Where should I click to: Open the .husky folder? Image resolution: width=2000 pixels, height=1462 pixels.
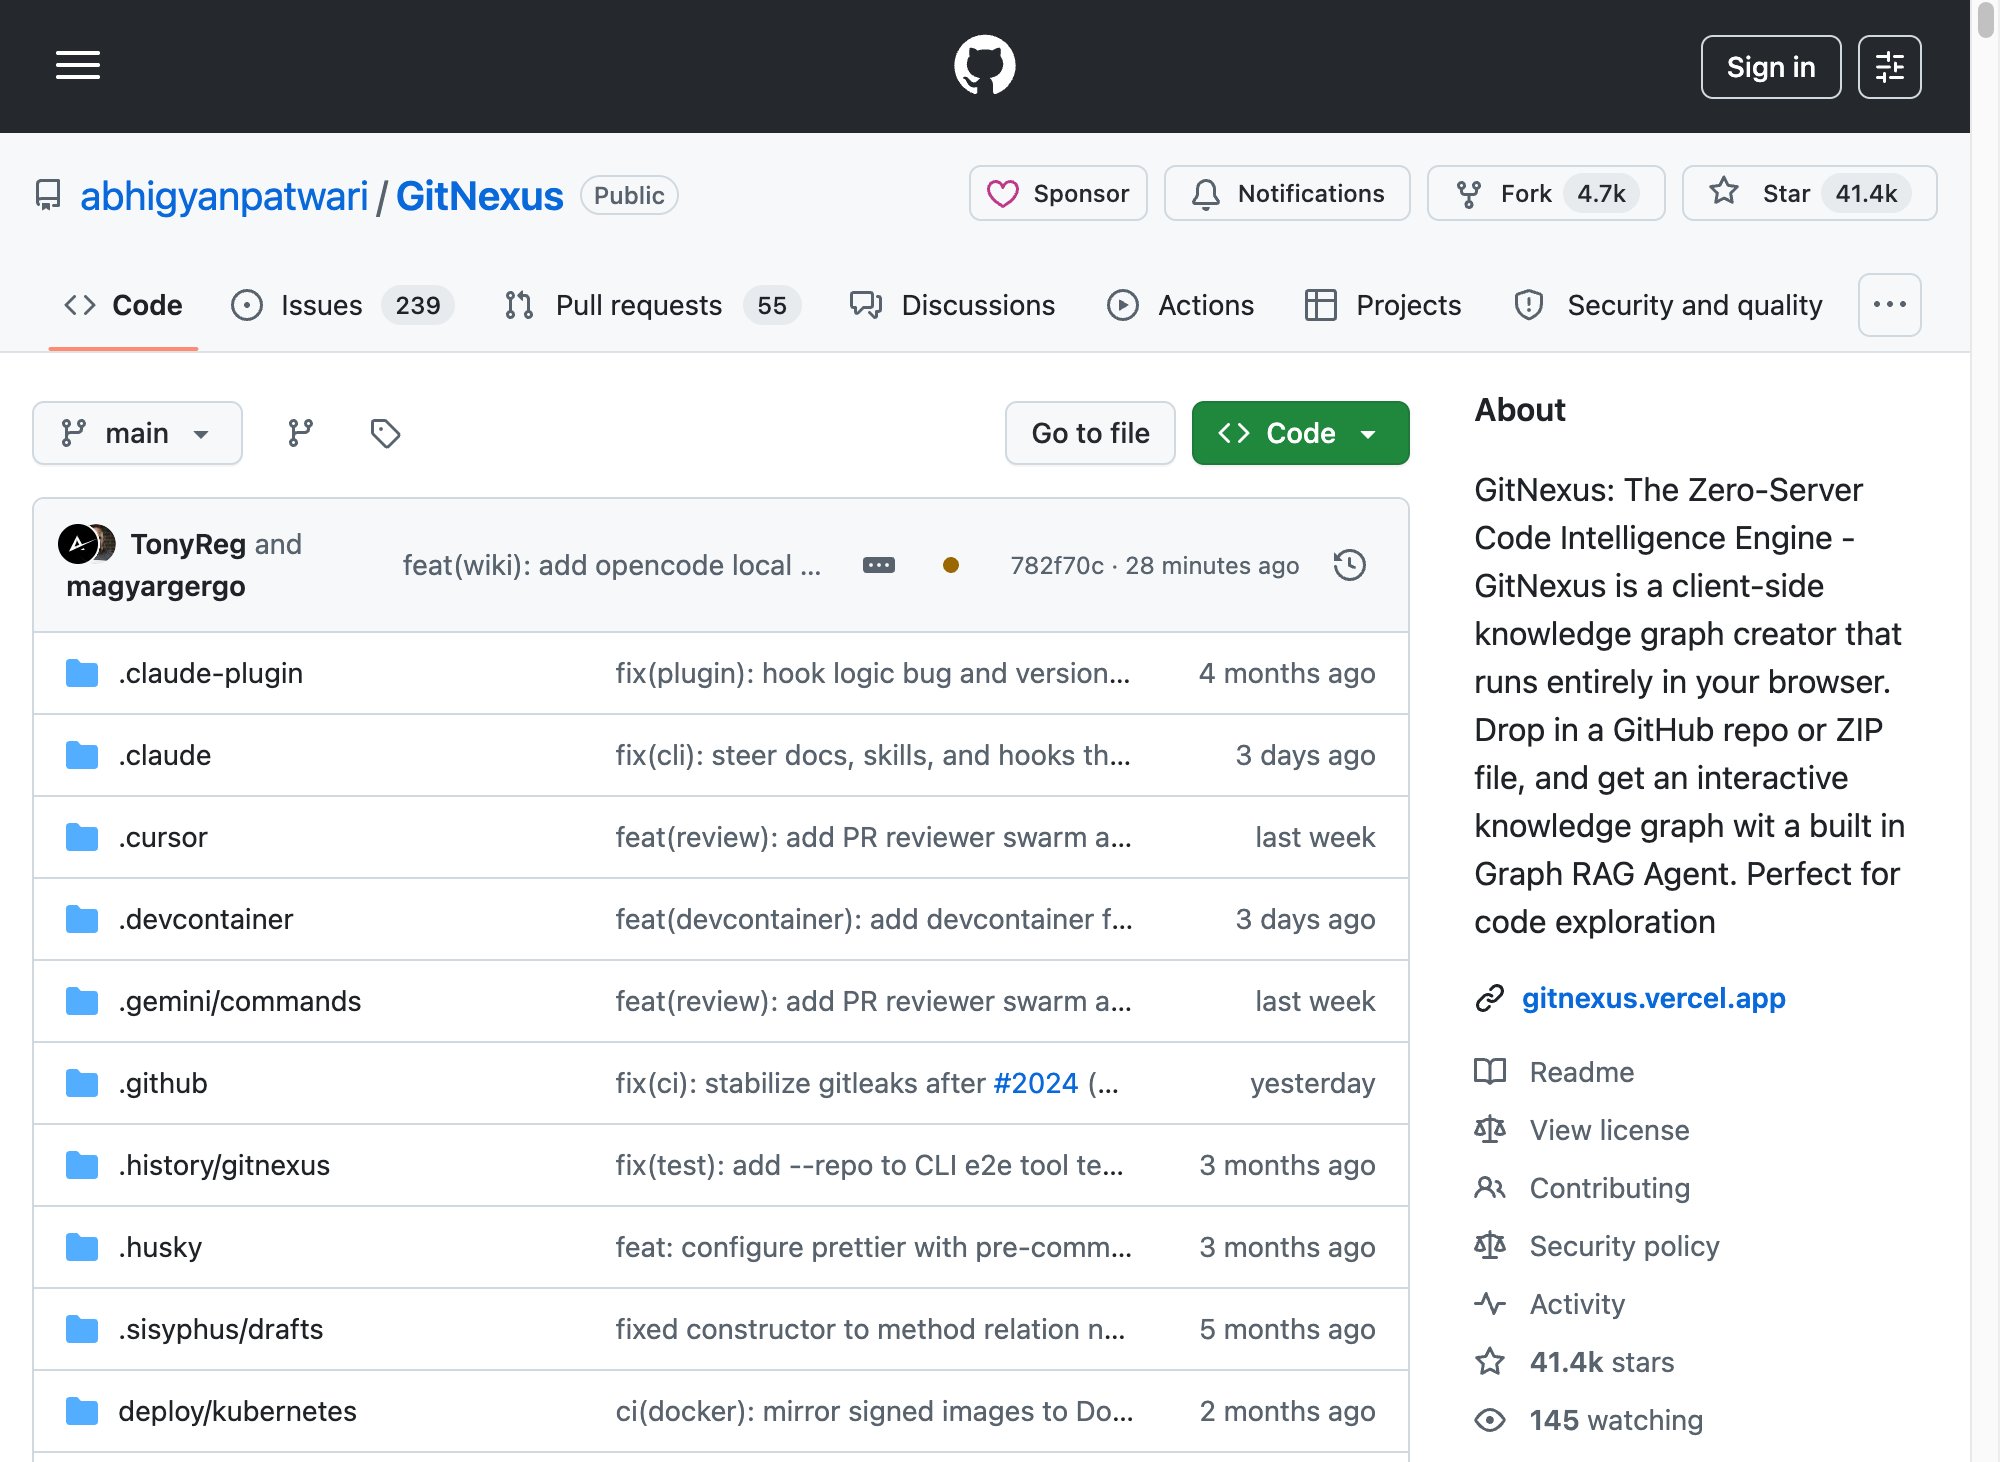point(160,1247)
